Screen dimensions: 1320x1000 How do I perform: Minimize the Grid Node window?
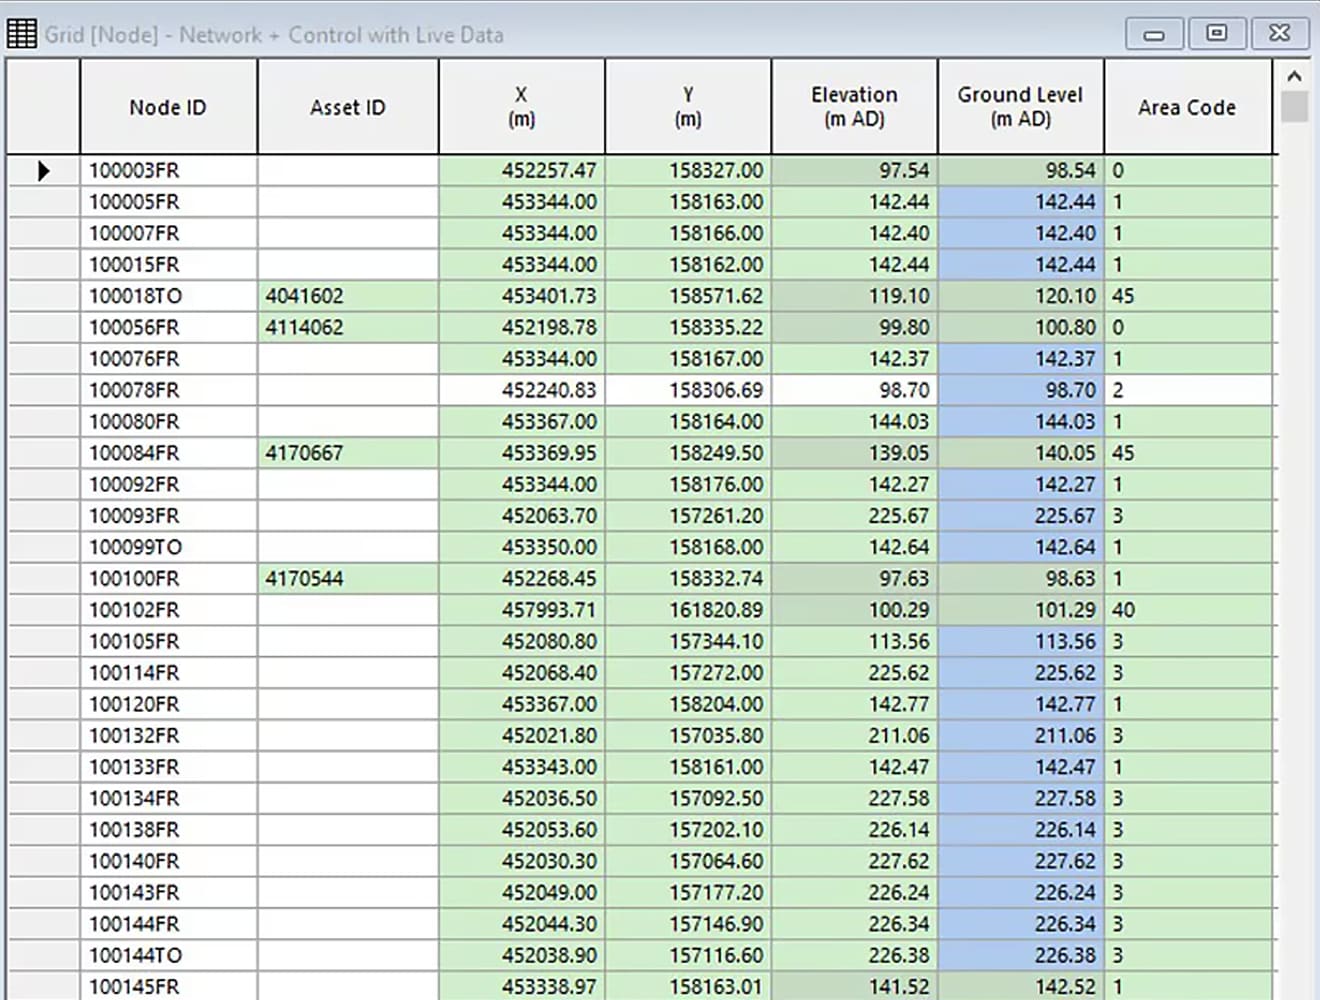tap(1154, 34)
